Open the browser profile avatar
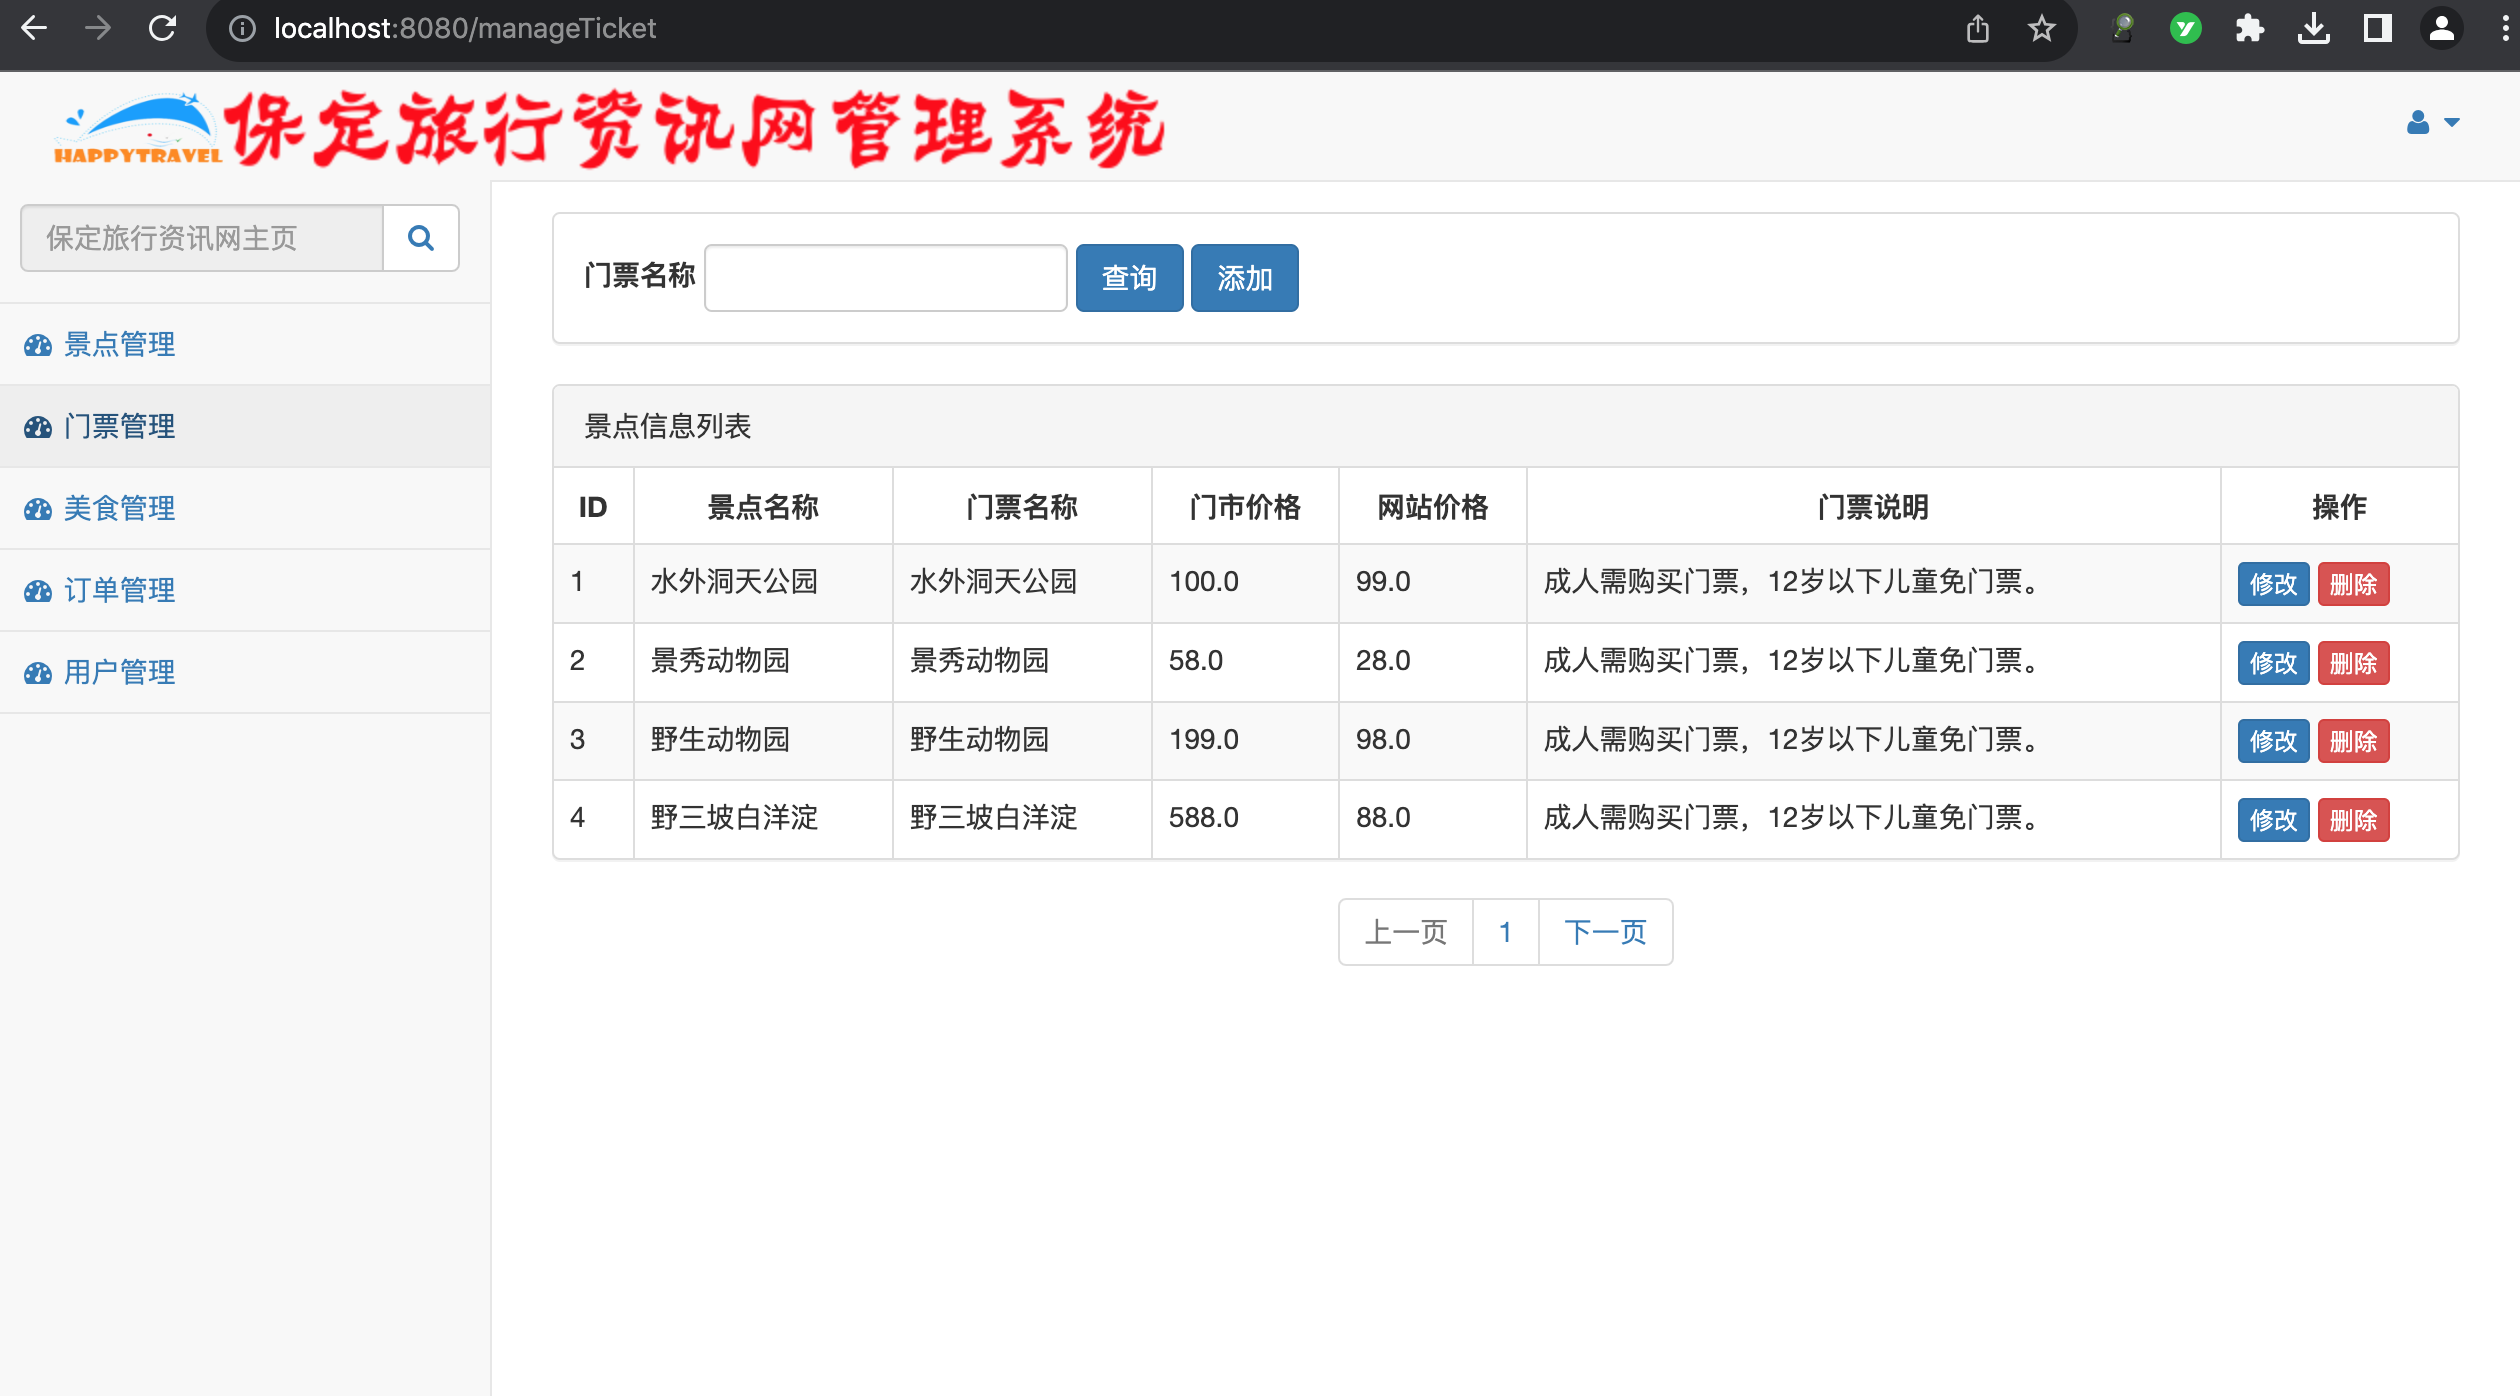 [x=2442, y=28]
